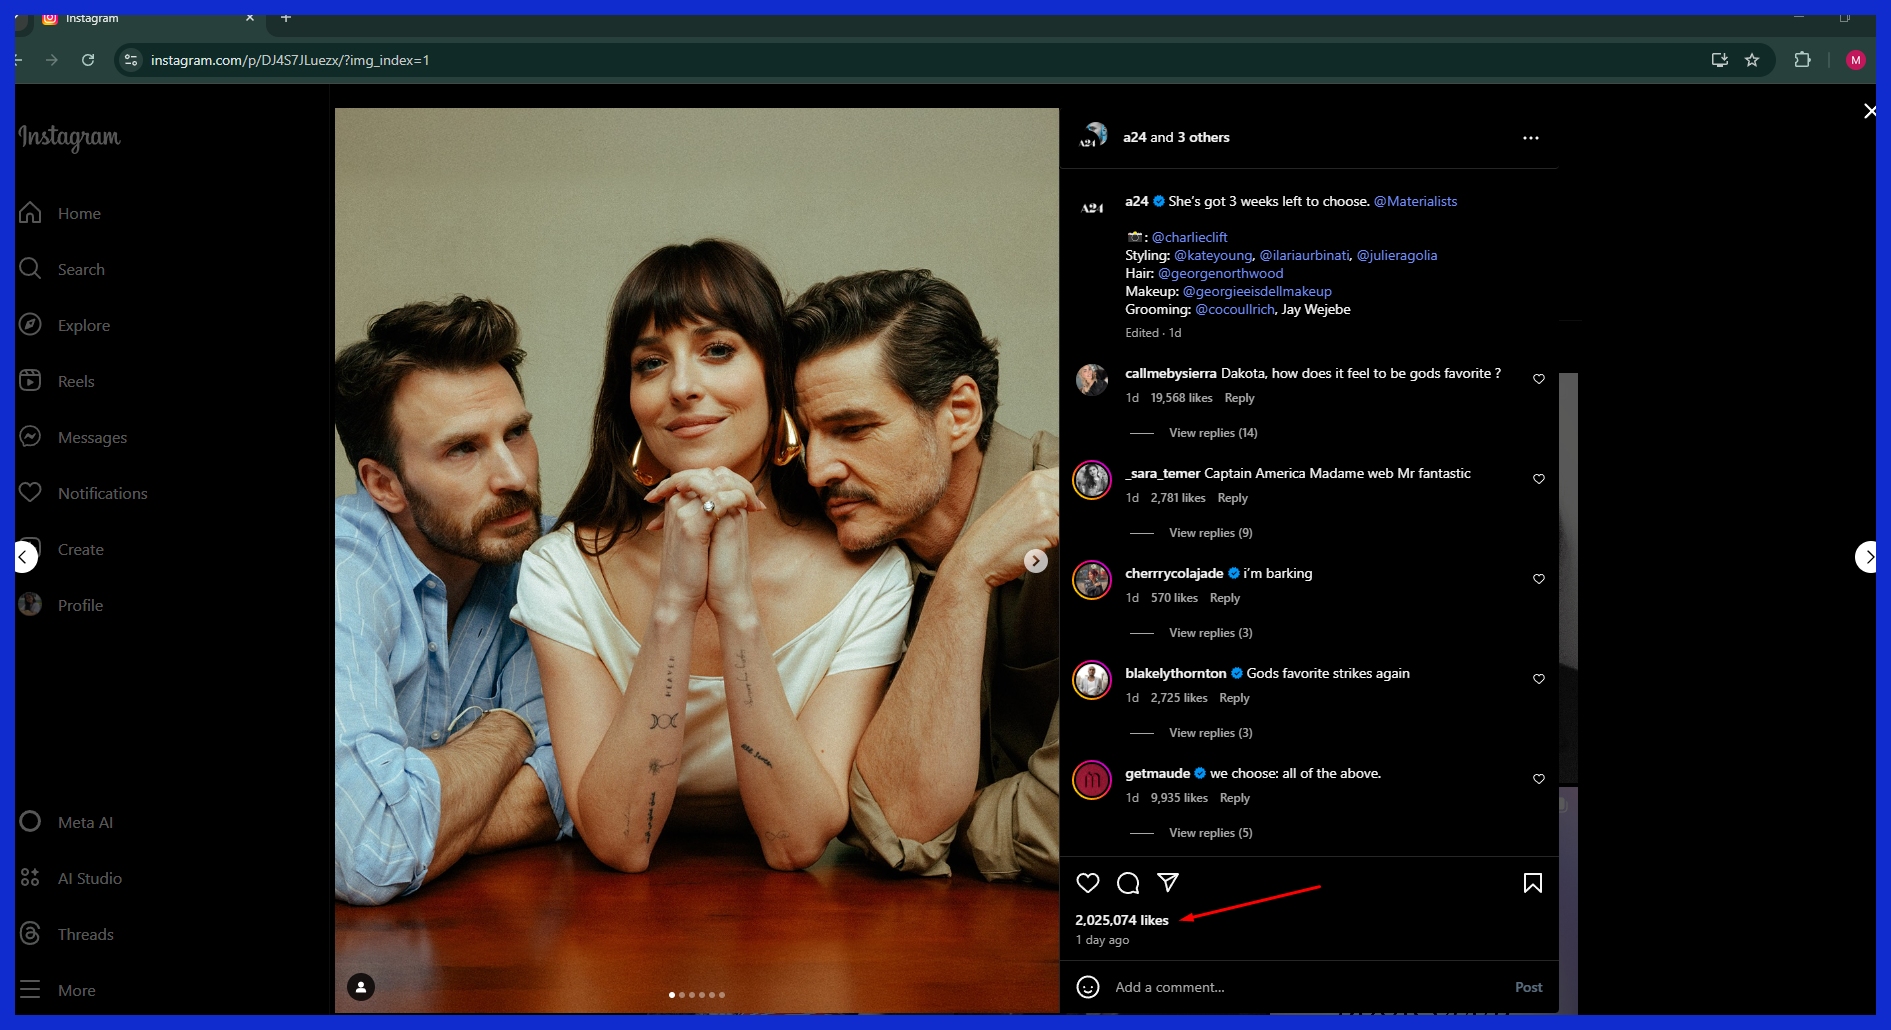Open the @georgieeisdellmakeup link
The image size is (1891, 1030).
pos(1257,291)
